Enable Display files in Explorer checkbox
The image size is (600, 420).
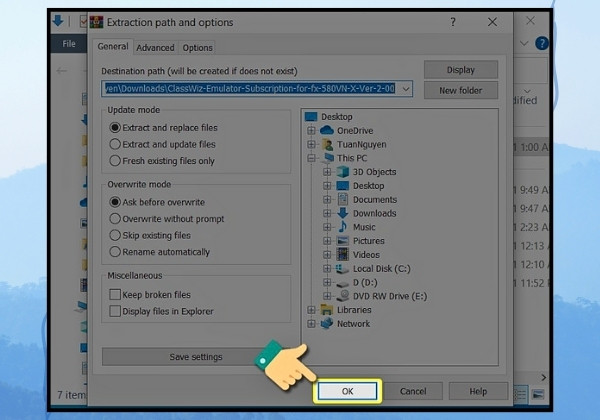pos(115,311)
